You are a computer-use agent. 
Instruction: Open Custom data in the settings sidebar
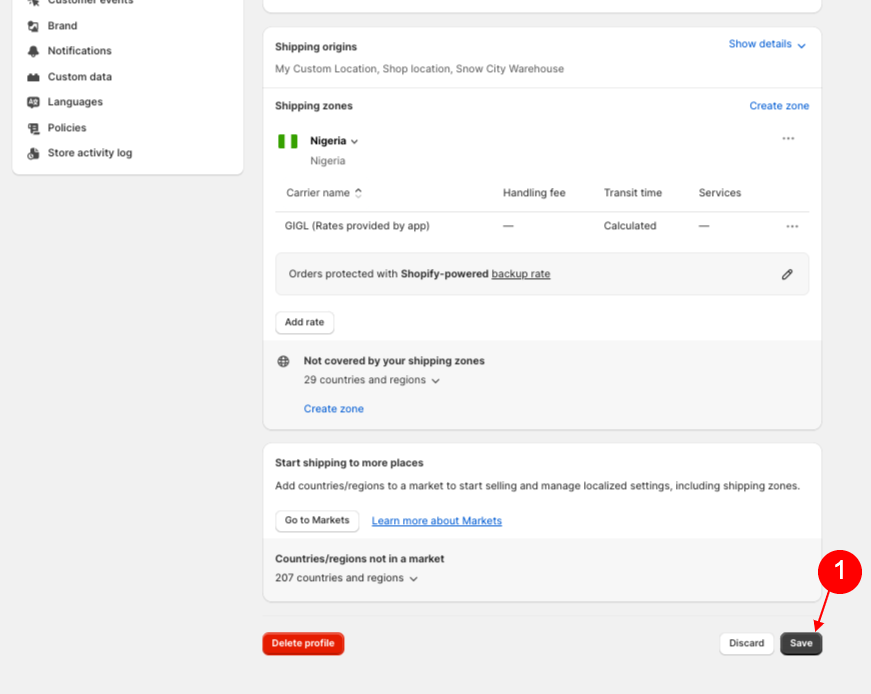click(x=79, y=77)
